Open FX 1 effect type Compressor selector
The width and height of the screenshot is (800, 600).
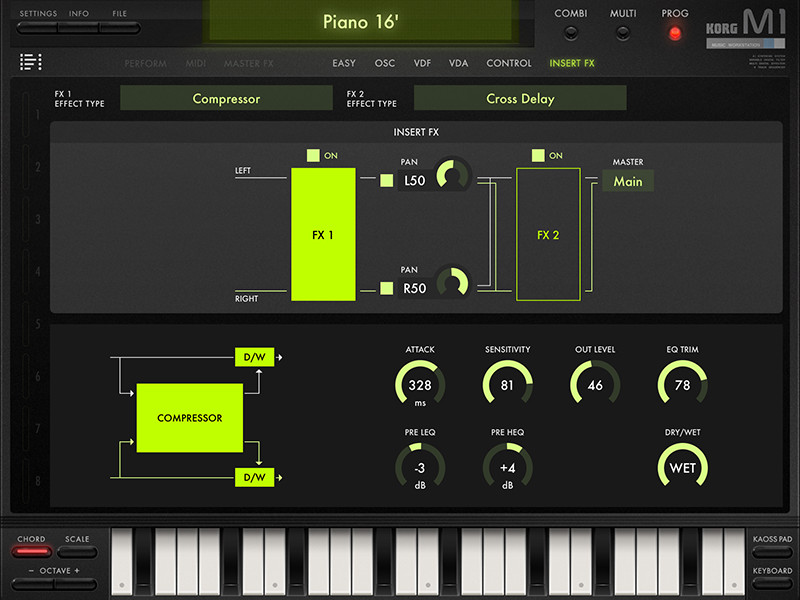[226, 98]
